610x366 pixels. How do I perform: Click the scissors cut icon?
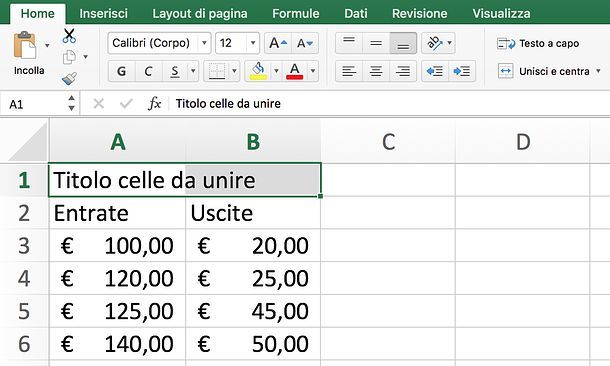tap(69, 36)
